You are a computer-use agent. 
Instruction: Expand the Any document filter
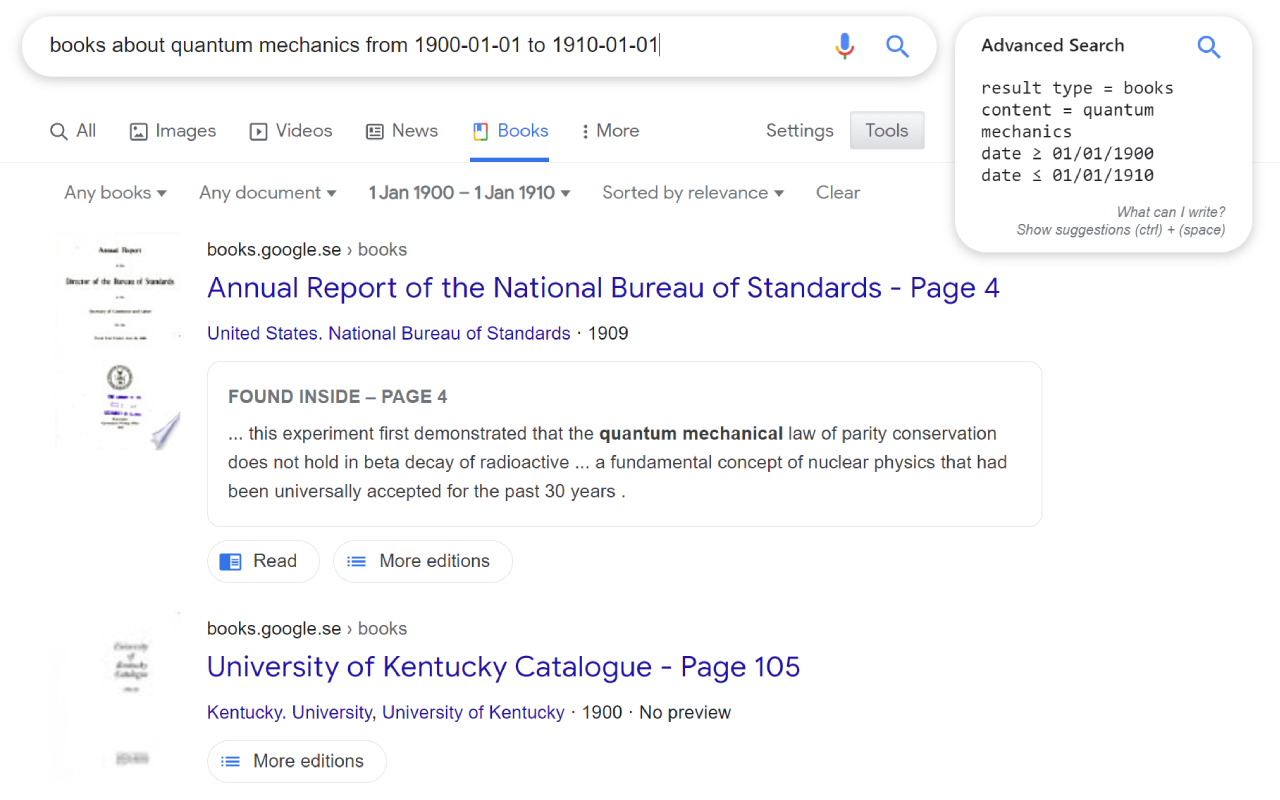pyautogui.click(x=268, y=193)
